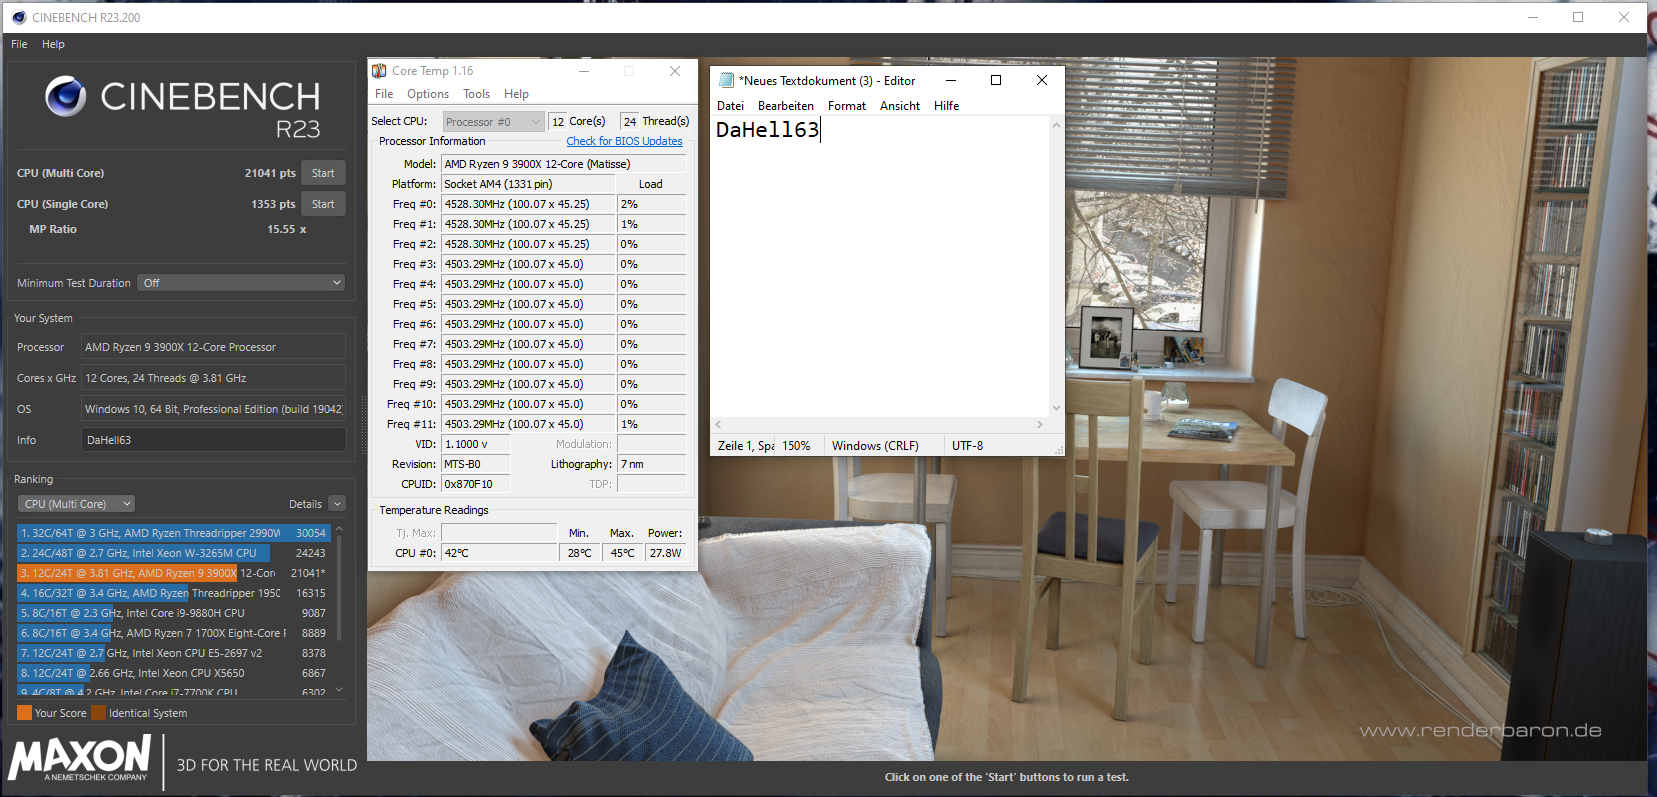This screenshot has width=1657, height=797.
Task: Select ranking row Threadripper 2990W 30054
Action: [173, 533]
